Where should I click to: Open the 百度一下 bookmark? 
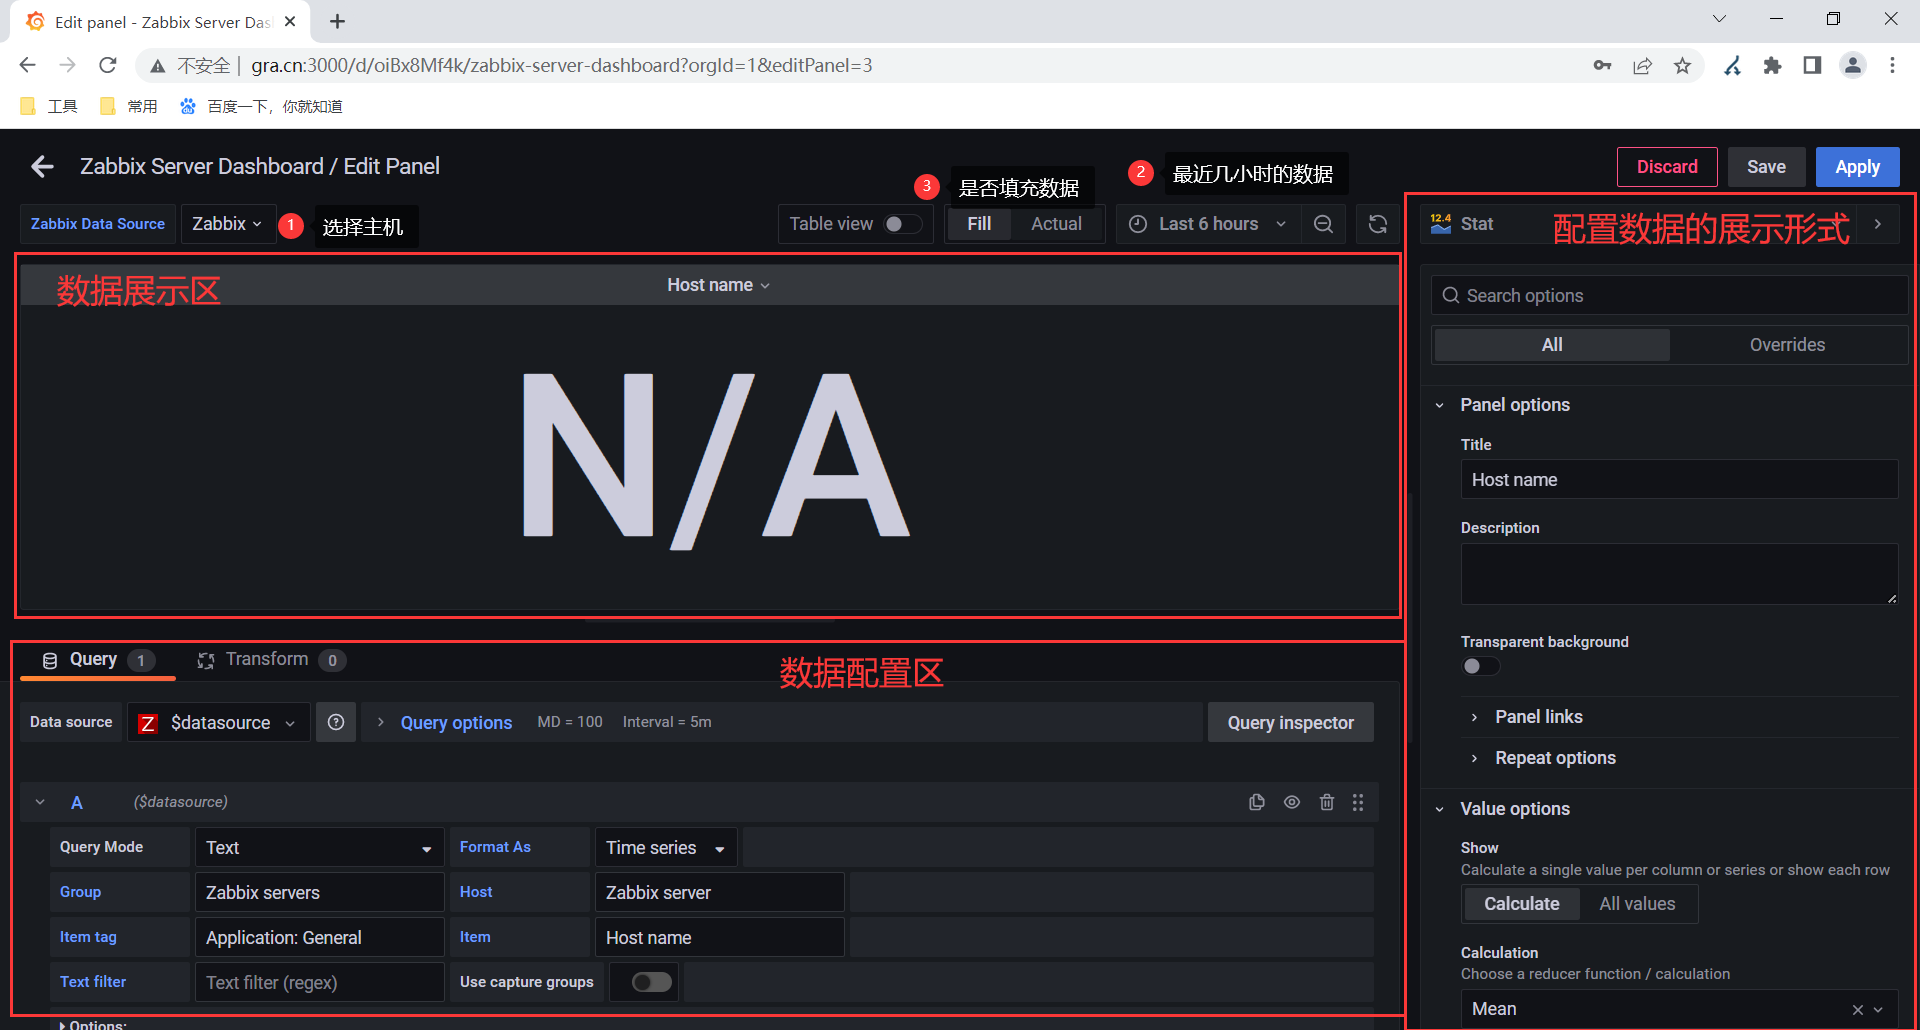point(261,106)
